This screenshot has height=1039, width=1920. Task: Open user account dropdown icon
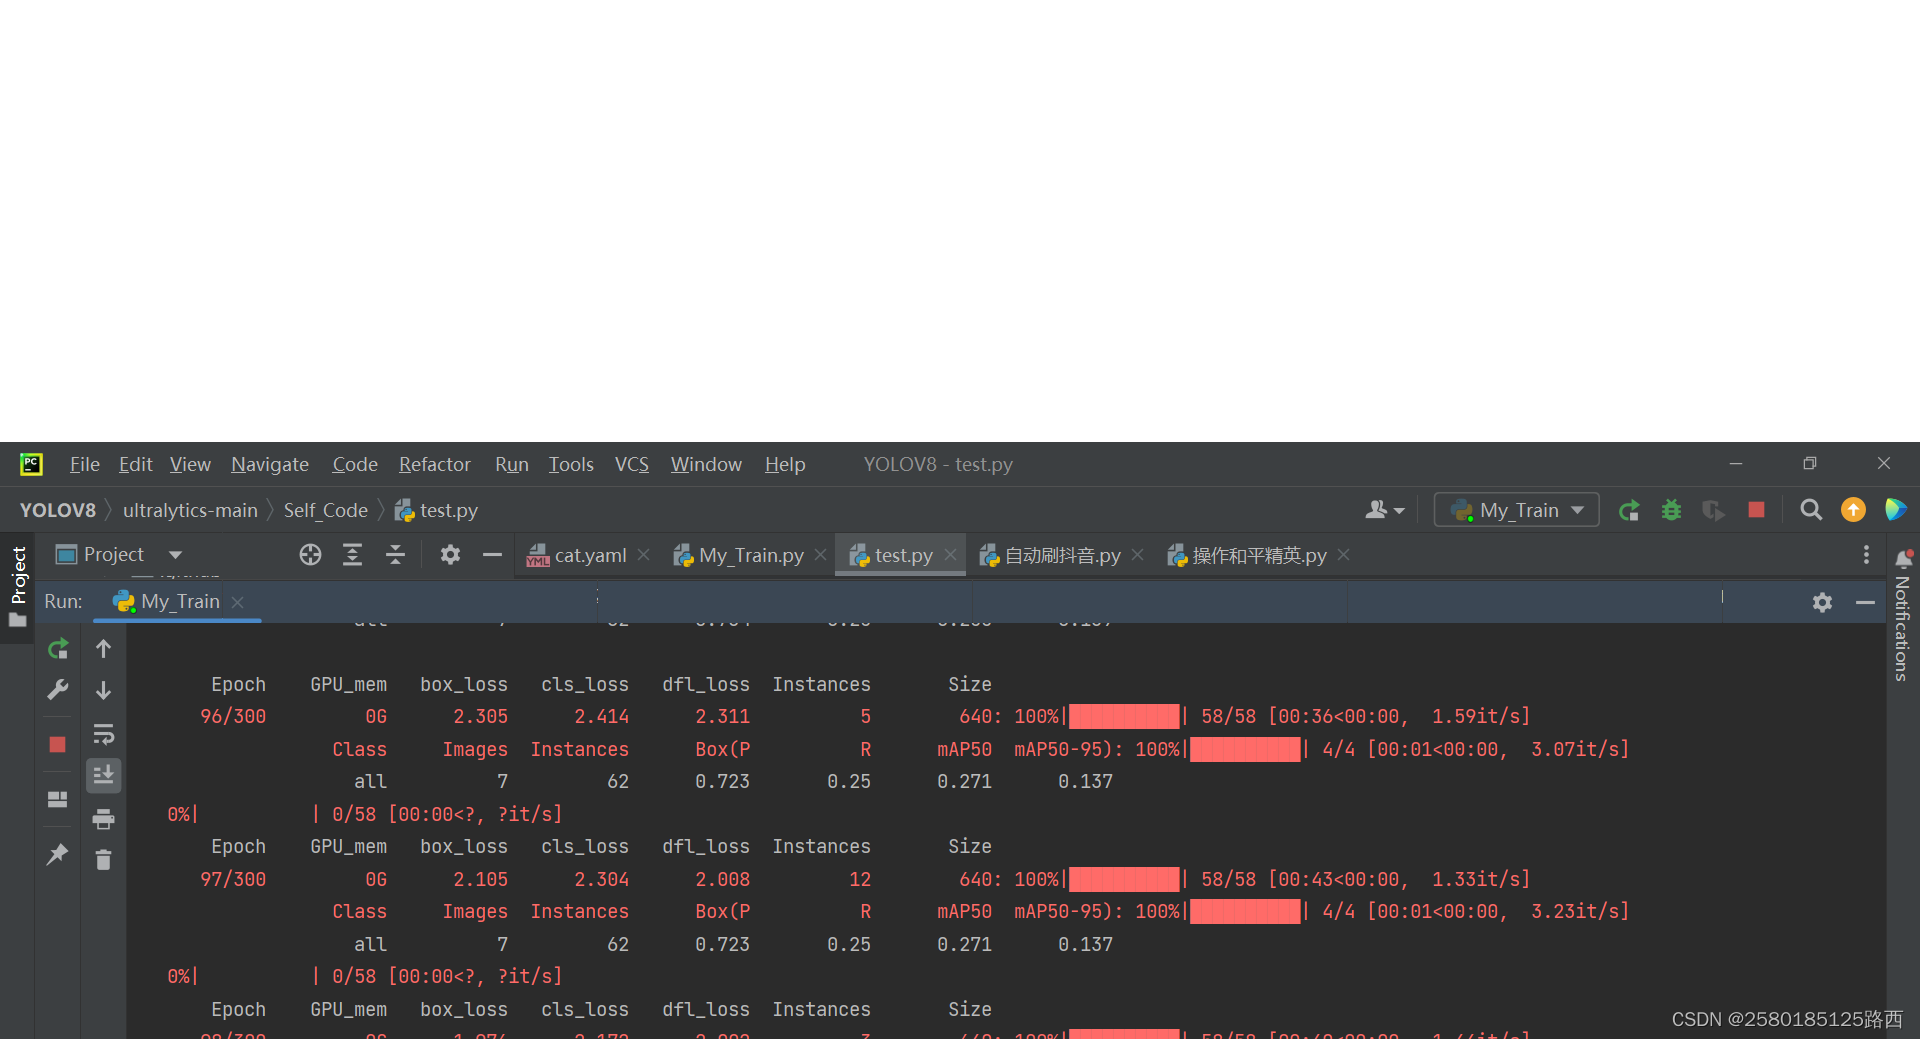(x=1385, y=510)
